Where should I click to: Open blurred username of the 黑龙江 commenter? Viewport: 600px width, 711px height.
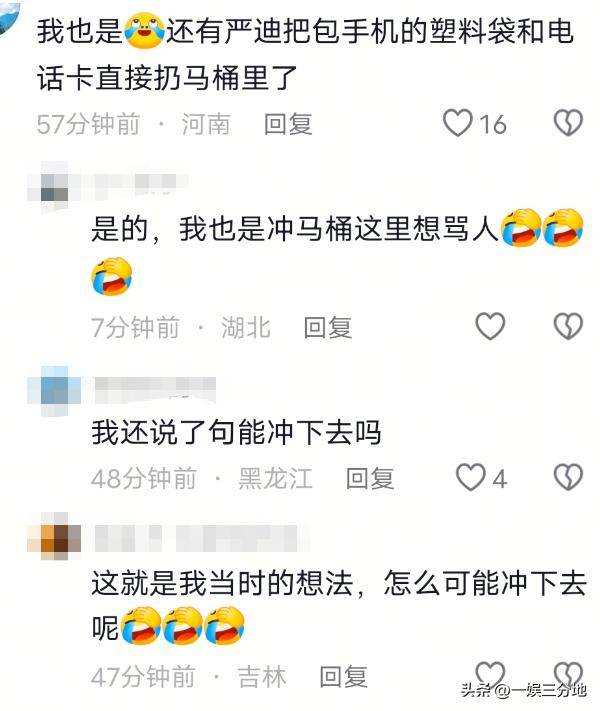click(155, 390)
